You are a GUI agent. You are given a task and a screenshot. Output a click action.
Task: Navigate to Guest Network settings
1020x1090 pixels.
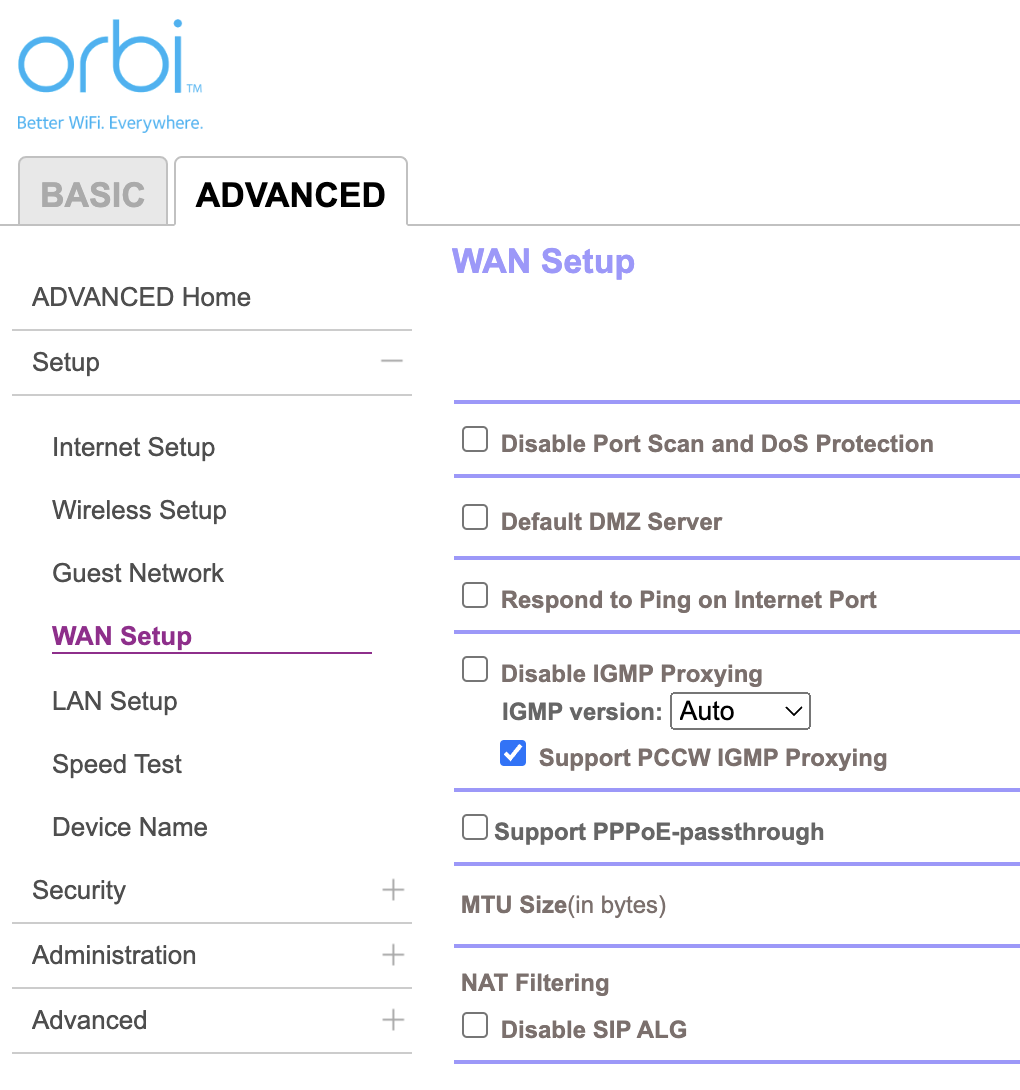138,574
